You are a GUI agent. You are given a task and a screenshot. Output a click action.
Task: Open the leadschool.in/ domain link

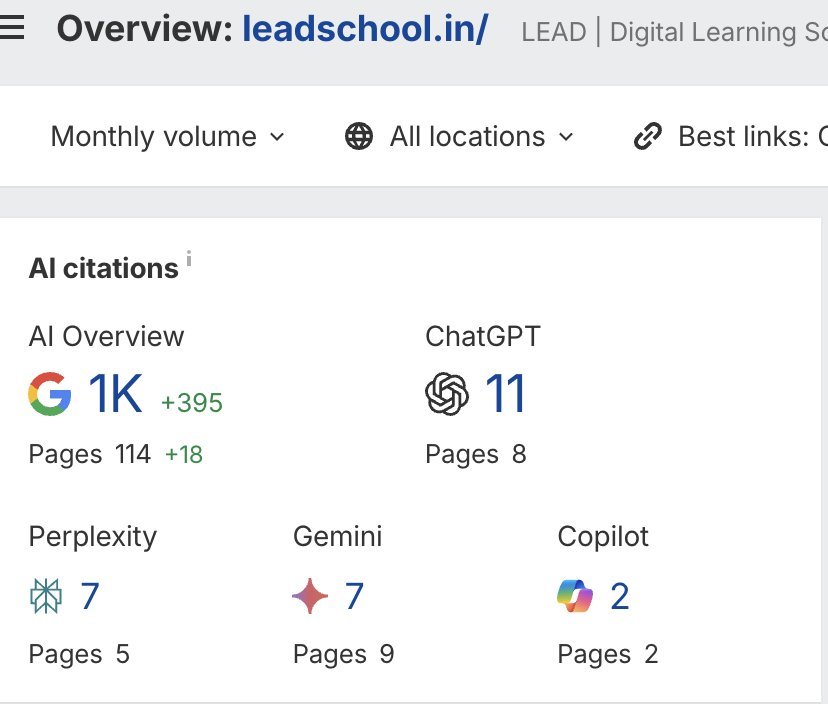[x=365, y=29]
